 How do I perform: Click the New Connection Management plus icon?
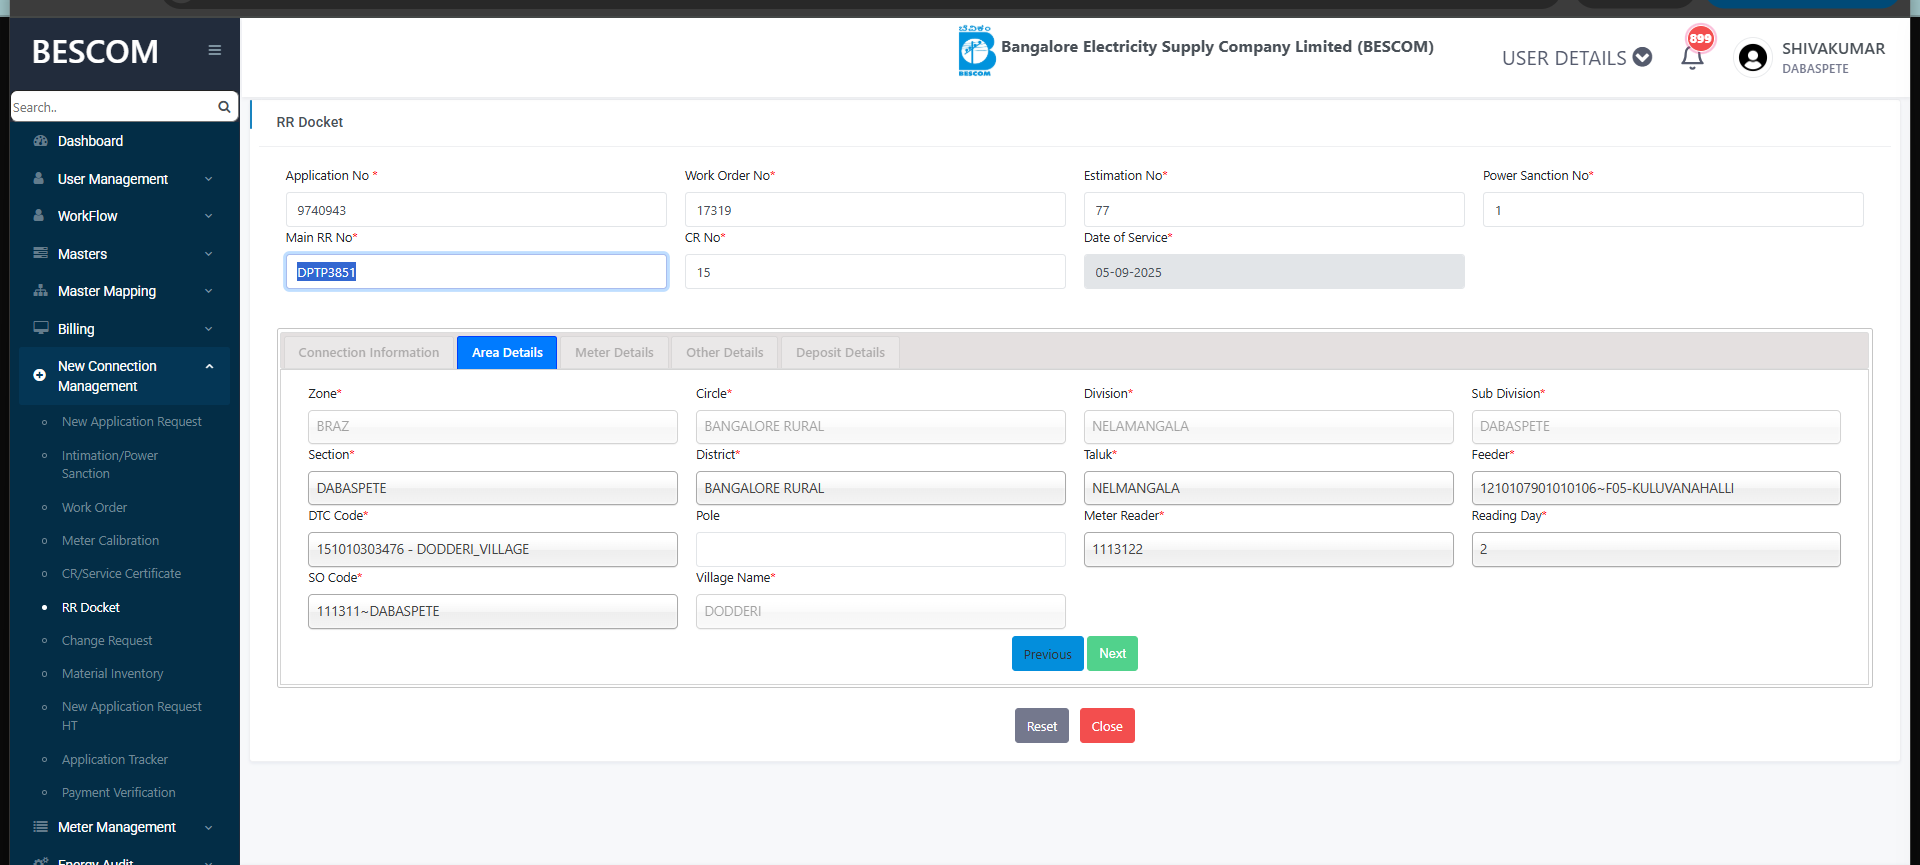[x=40, y=375]
